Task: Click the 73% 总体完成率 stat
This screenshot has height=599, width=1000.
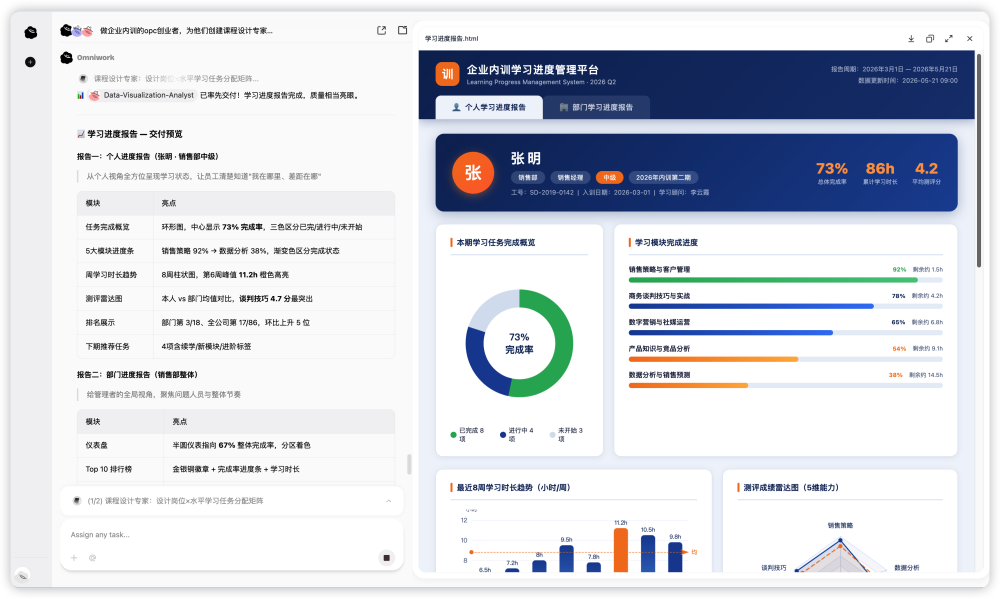Action: (832, 173)
